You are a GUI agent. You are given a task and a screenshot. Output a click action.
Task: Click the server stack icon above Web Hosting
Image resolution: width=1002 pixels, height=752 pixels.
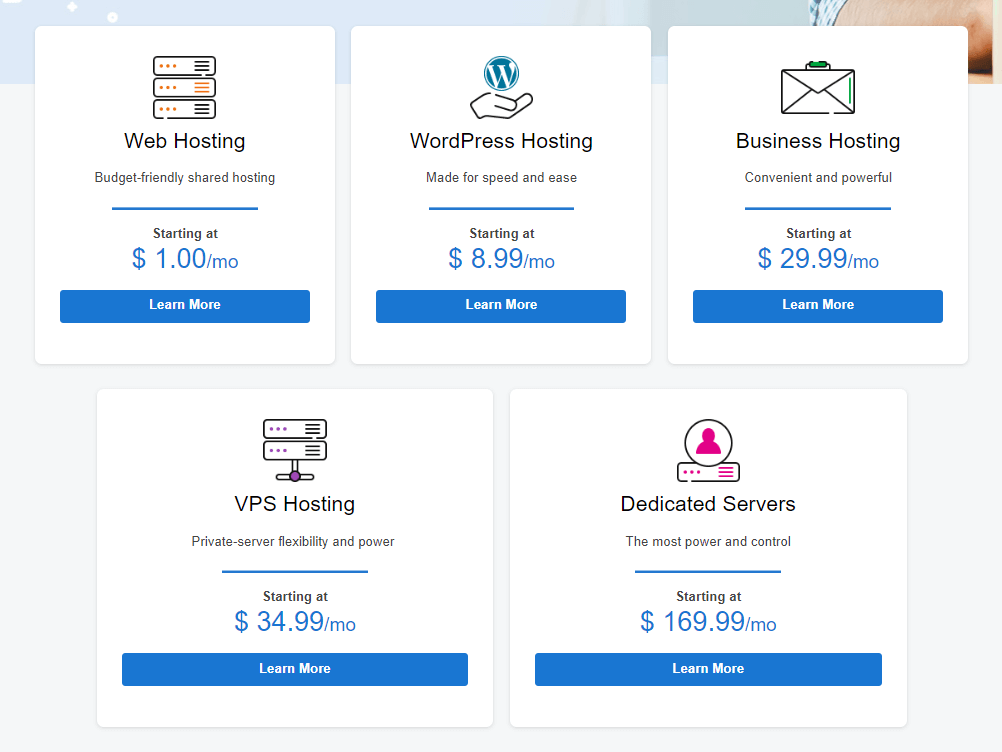[184, 87]
